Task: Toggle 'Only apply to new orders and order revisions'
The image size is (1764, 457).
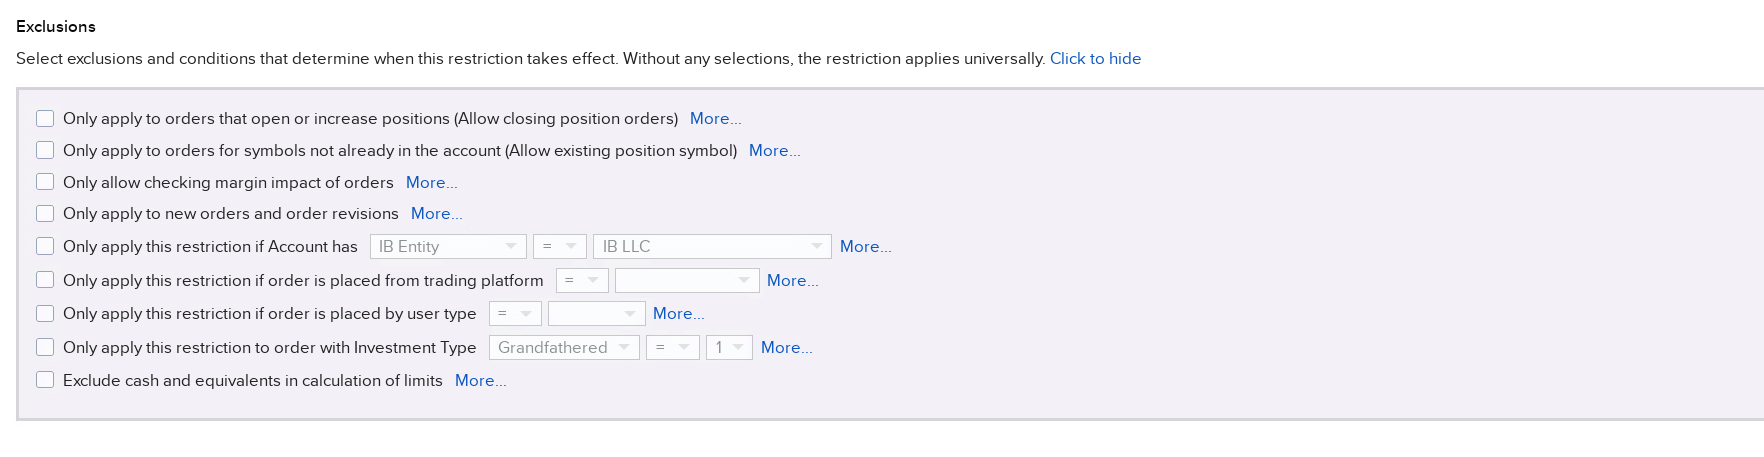Action: [45, 213]
